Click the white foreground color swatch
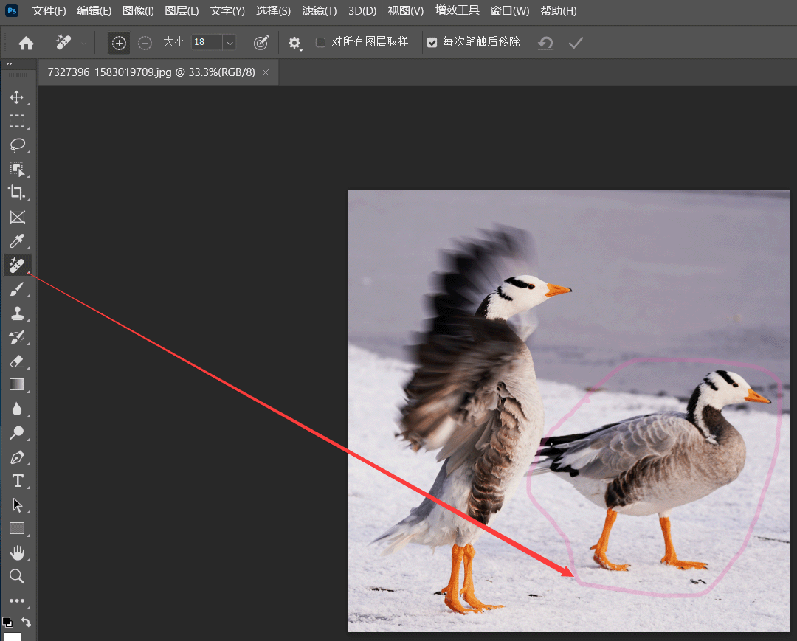The height and width of the screenshot is (641, 797). [13, 636]
